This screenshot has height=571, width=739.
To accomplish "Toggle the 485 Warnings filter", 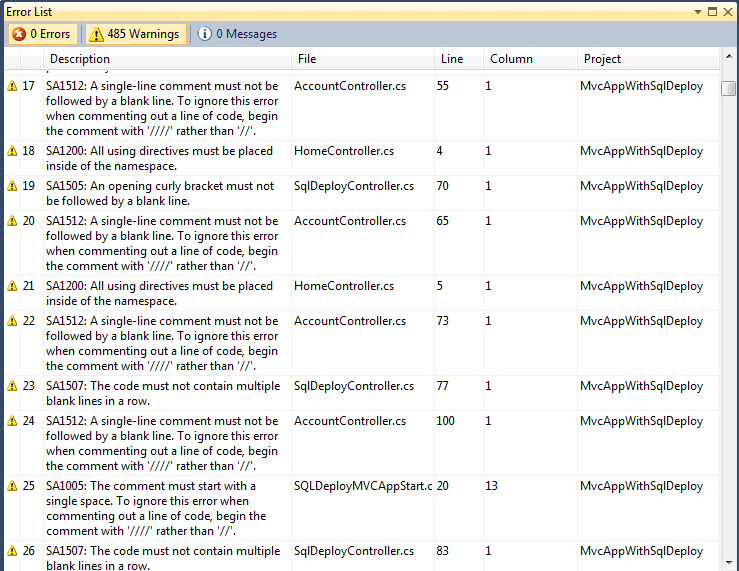I will tap(135, 34).
